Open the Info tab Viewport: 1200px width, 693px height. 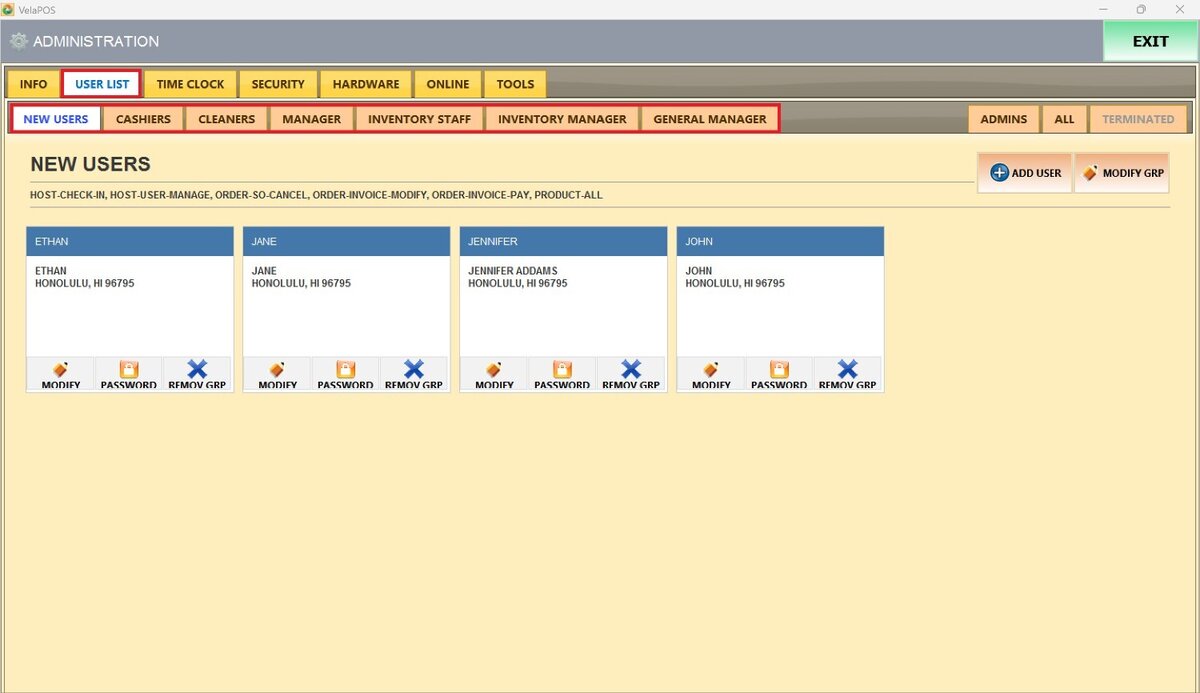(34, 84)
